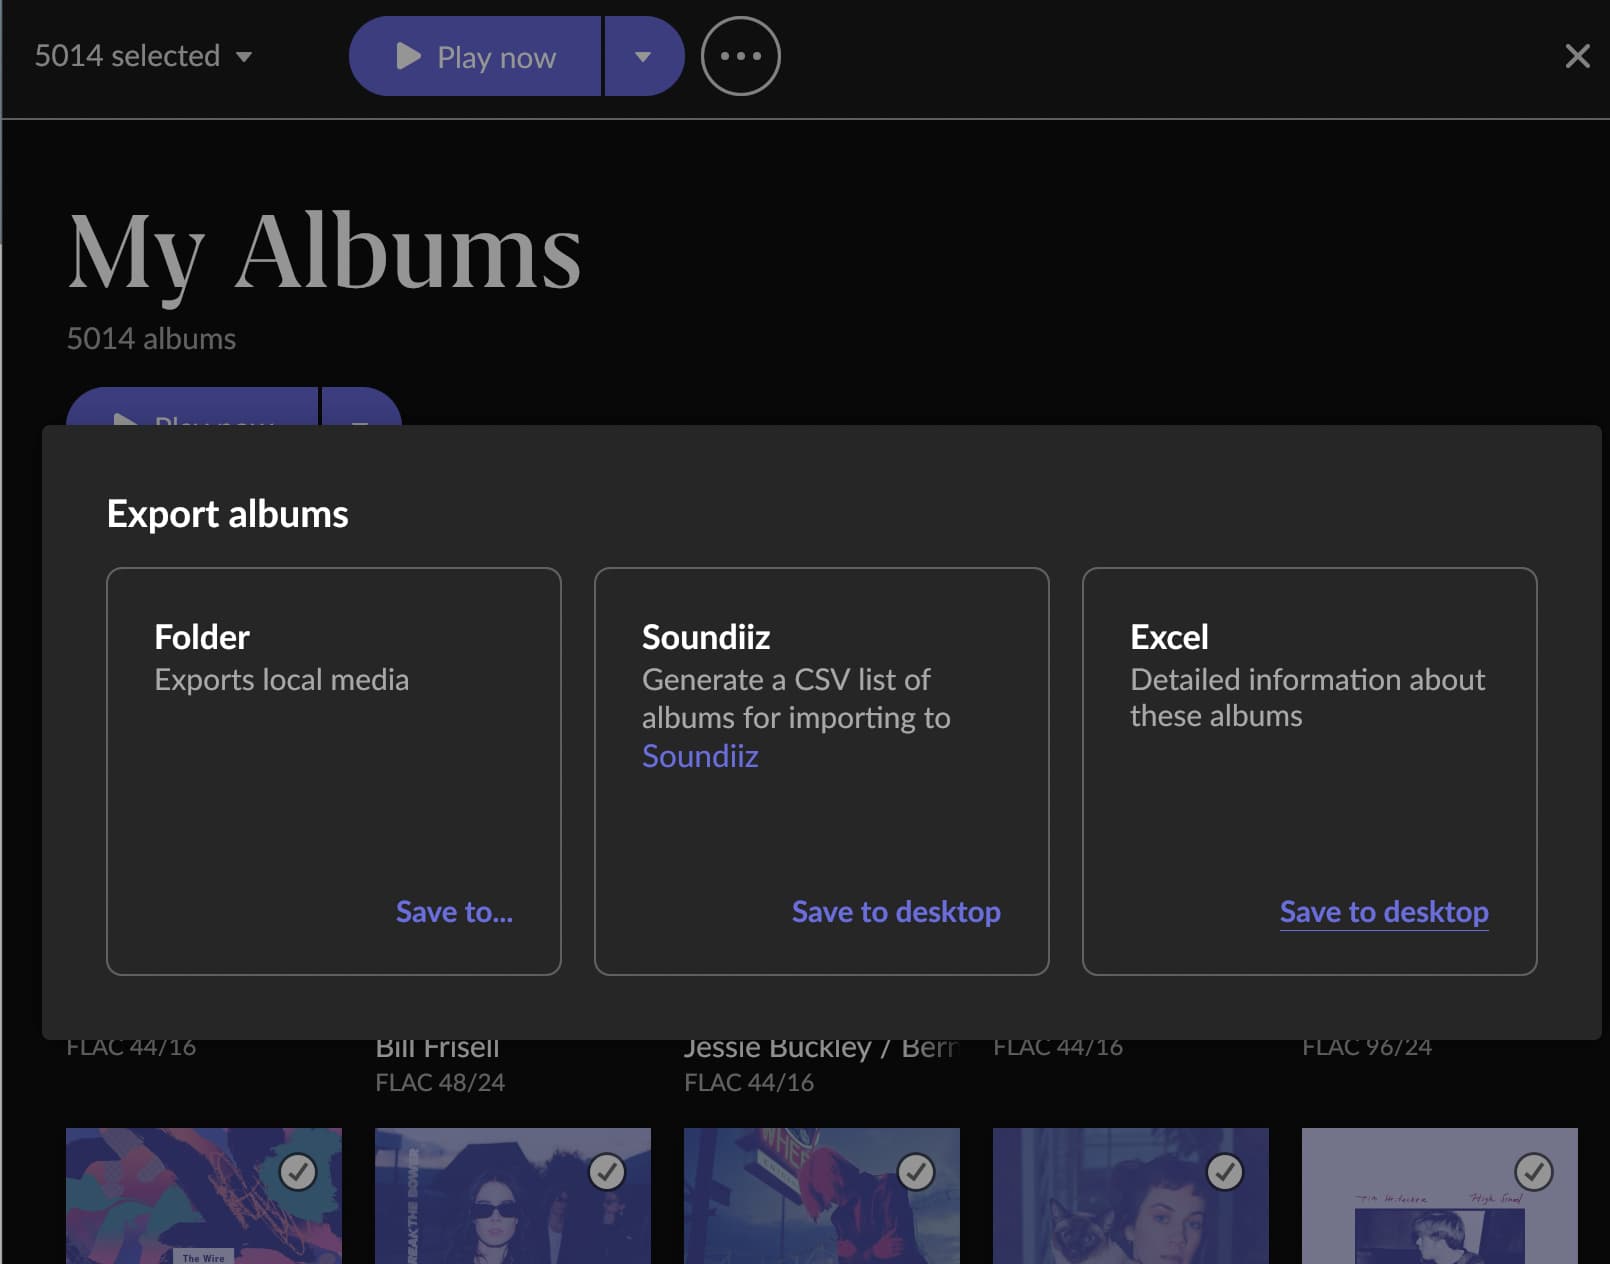This screenshot has height=1264, width=1610.
Task: Expand the top Play now options arrow
Action: [x=644, y=56]
